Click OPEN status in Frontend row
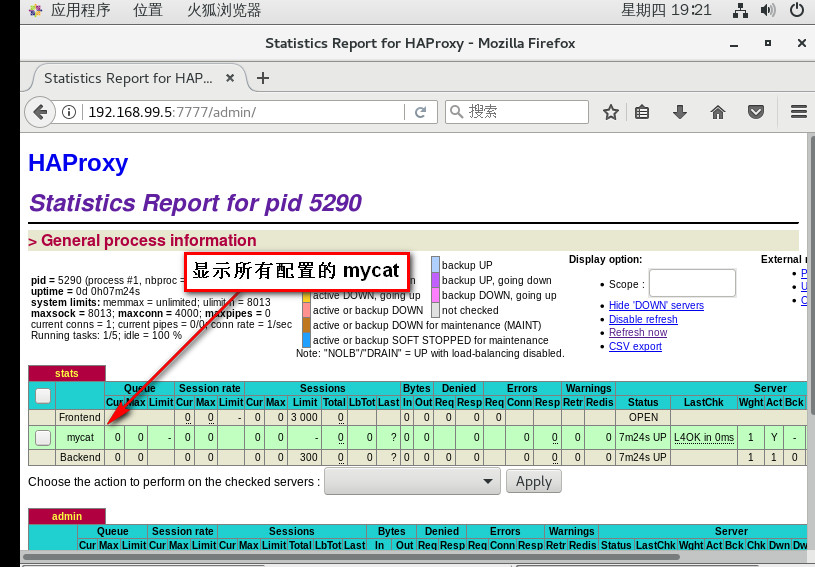This screenshot has height=567, width=815. point(643,417)
